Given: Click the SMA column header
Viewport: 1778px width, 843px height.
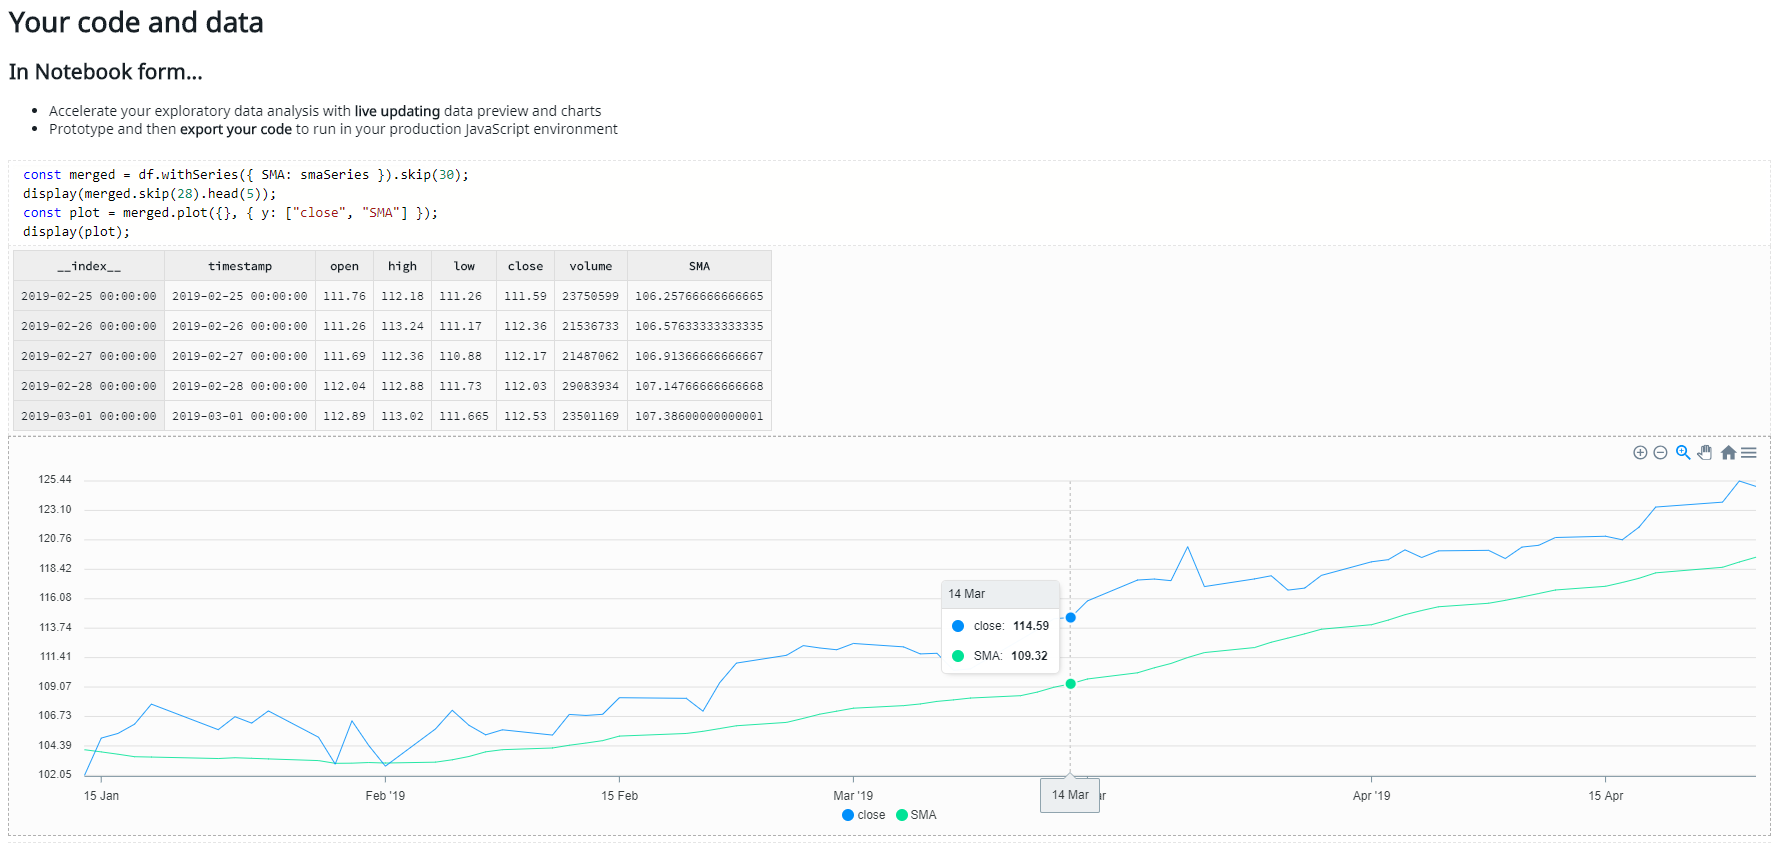Looking at the screenshot, I should coord(699,266).
